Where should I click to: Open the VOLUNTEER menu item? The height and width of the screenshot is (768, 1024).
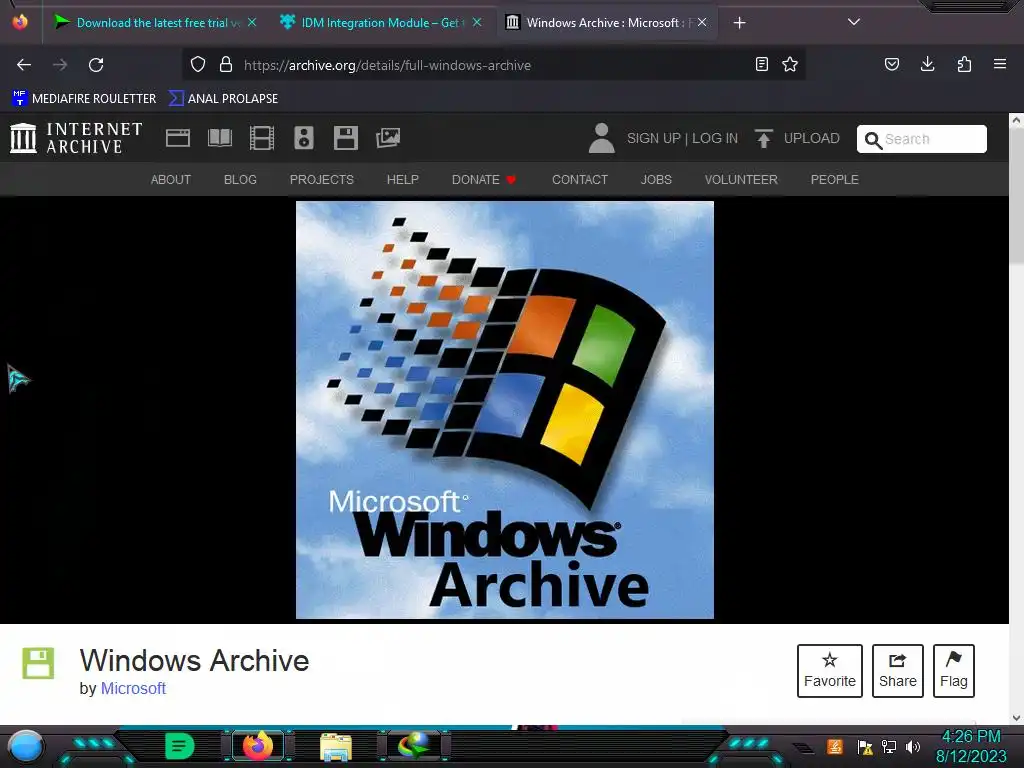[x=741, y=180]
